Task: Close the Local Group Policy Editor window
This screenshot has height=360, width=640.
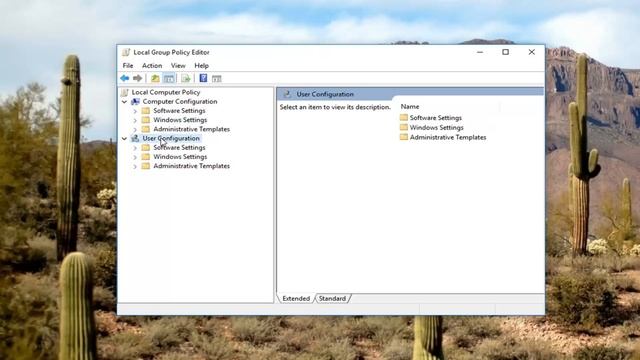Action: coord(531,52)
